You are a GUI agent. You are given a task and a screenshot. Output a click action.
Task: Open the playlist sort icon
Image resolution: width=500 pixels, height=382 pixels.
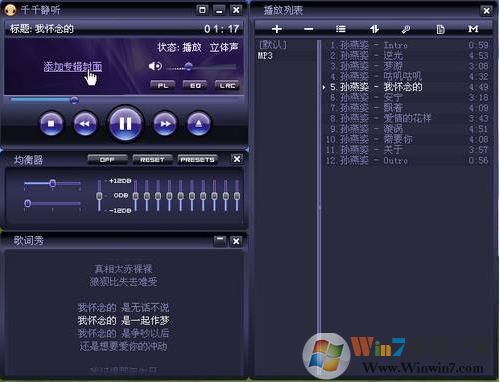[x=374, y=29]
